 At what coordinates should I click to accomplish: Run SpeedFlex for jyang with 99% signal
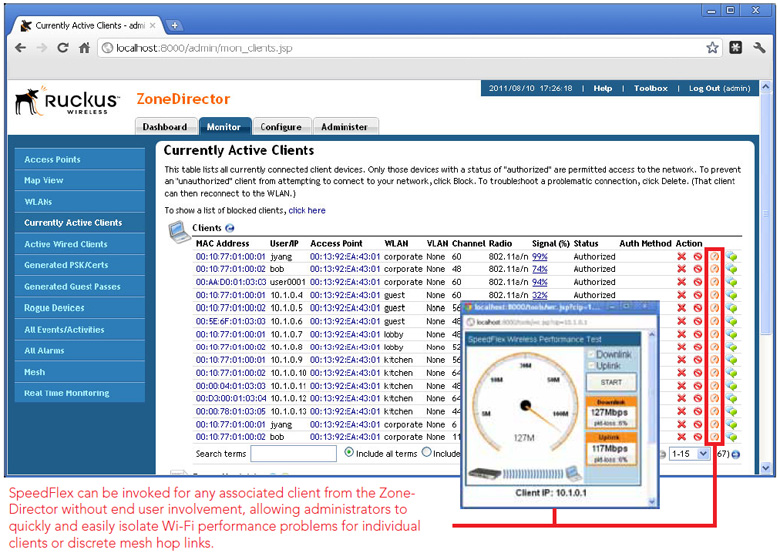pyautogui.click(x=714, y=257)
